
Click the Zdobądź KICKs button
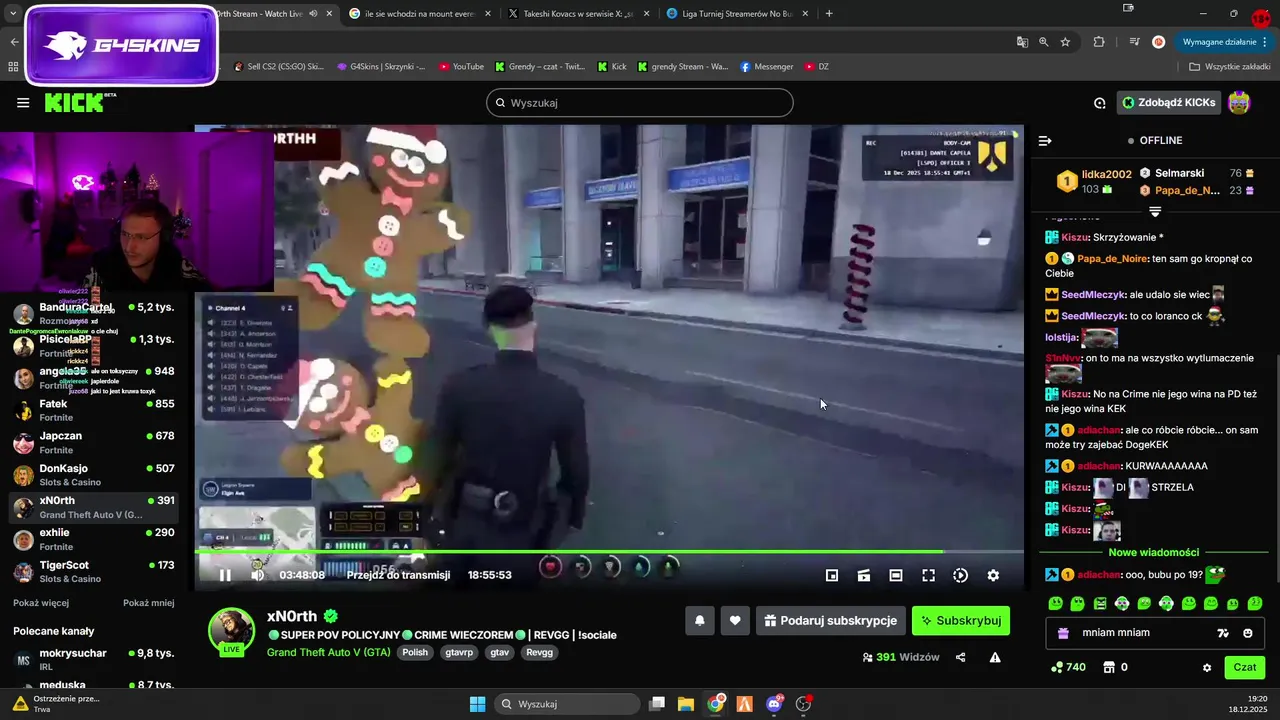point(1169,102)
